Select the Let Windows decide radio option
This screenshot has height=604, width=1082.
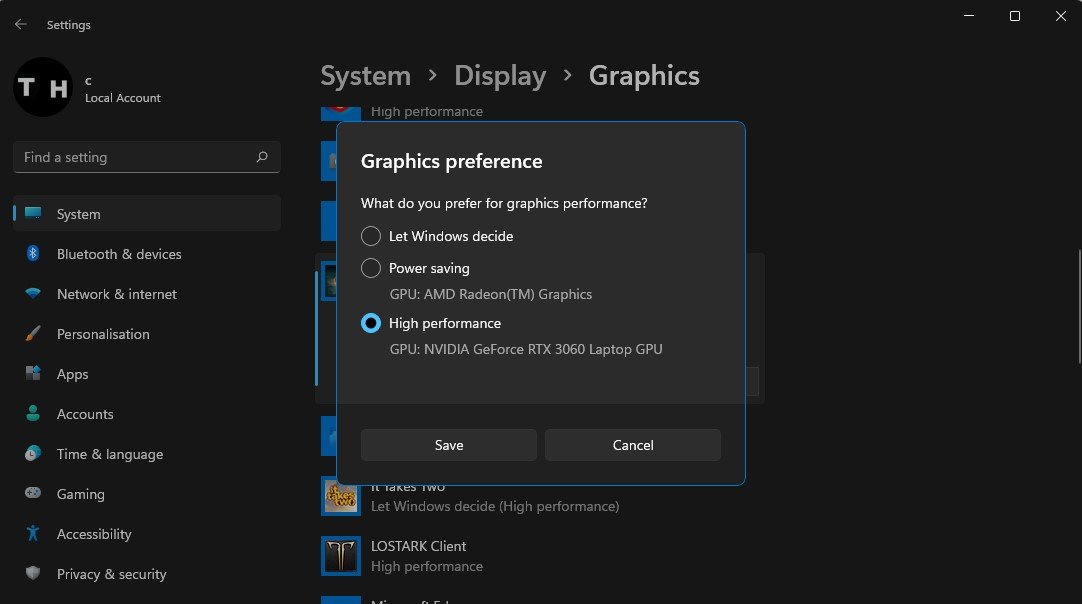coord(371,236)
